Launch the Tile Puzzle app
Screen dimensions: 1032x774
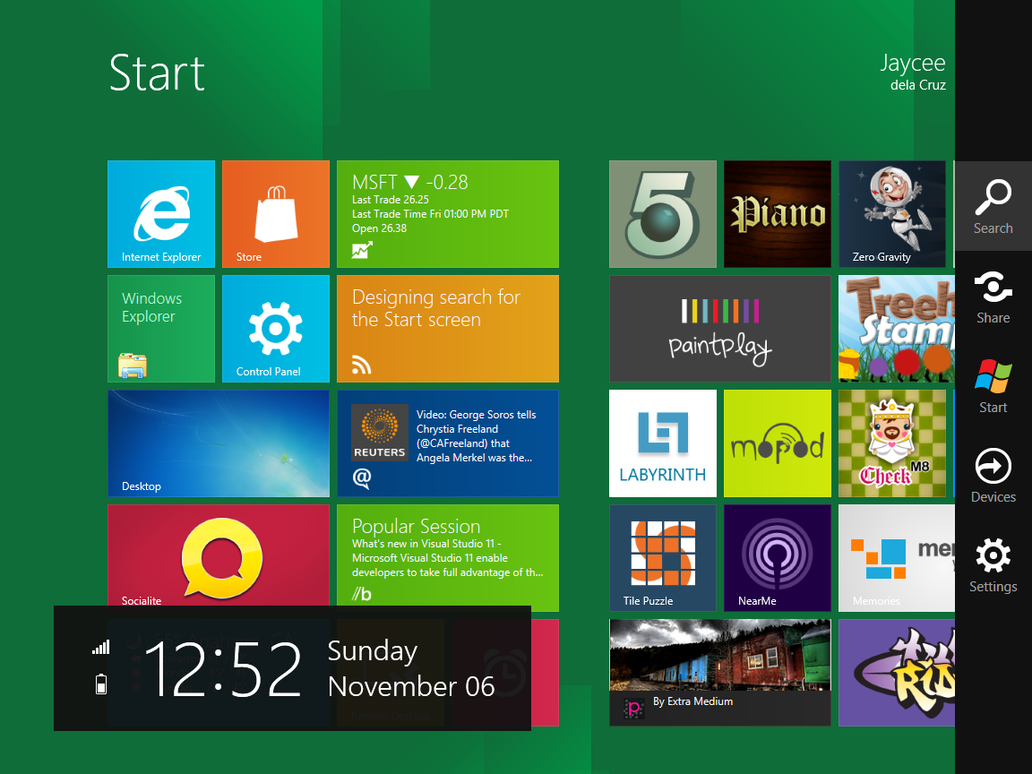(x=663, y=557)
